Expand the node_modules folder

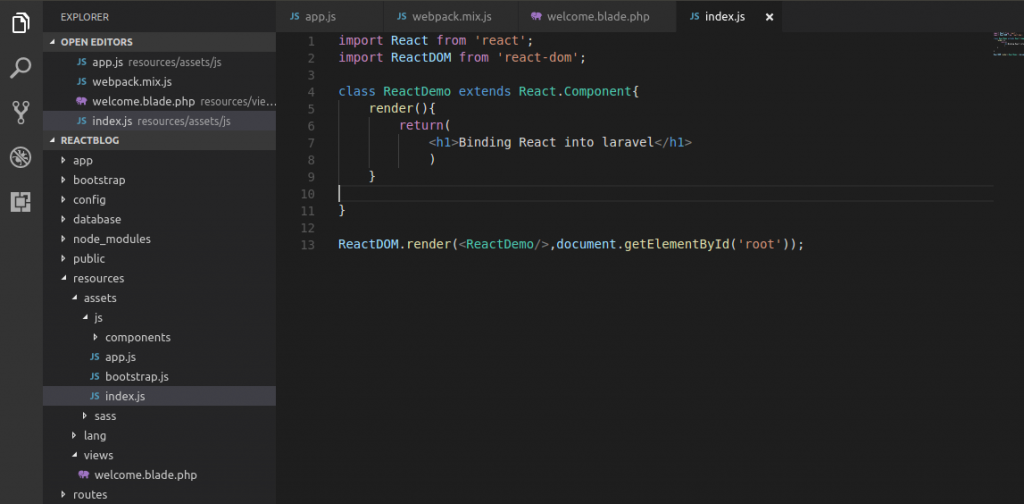click(159, 239)
